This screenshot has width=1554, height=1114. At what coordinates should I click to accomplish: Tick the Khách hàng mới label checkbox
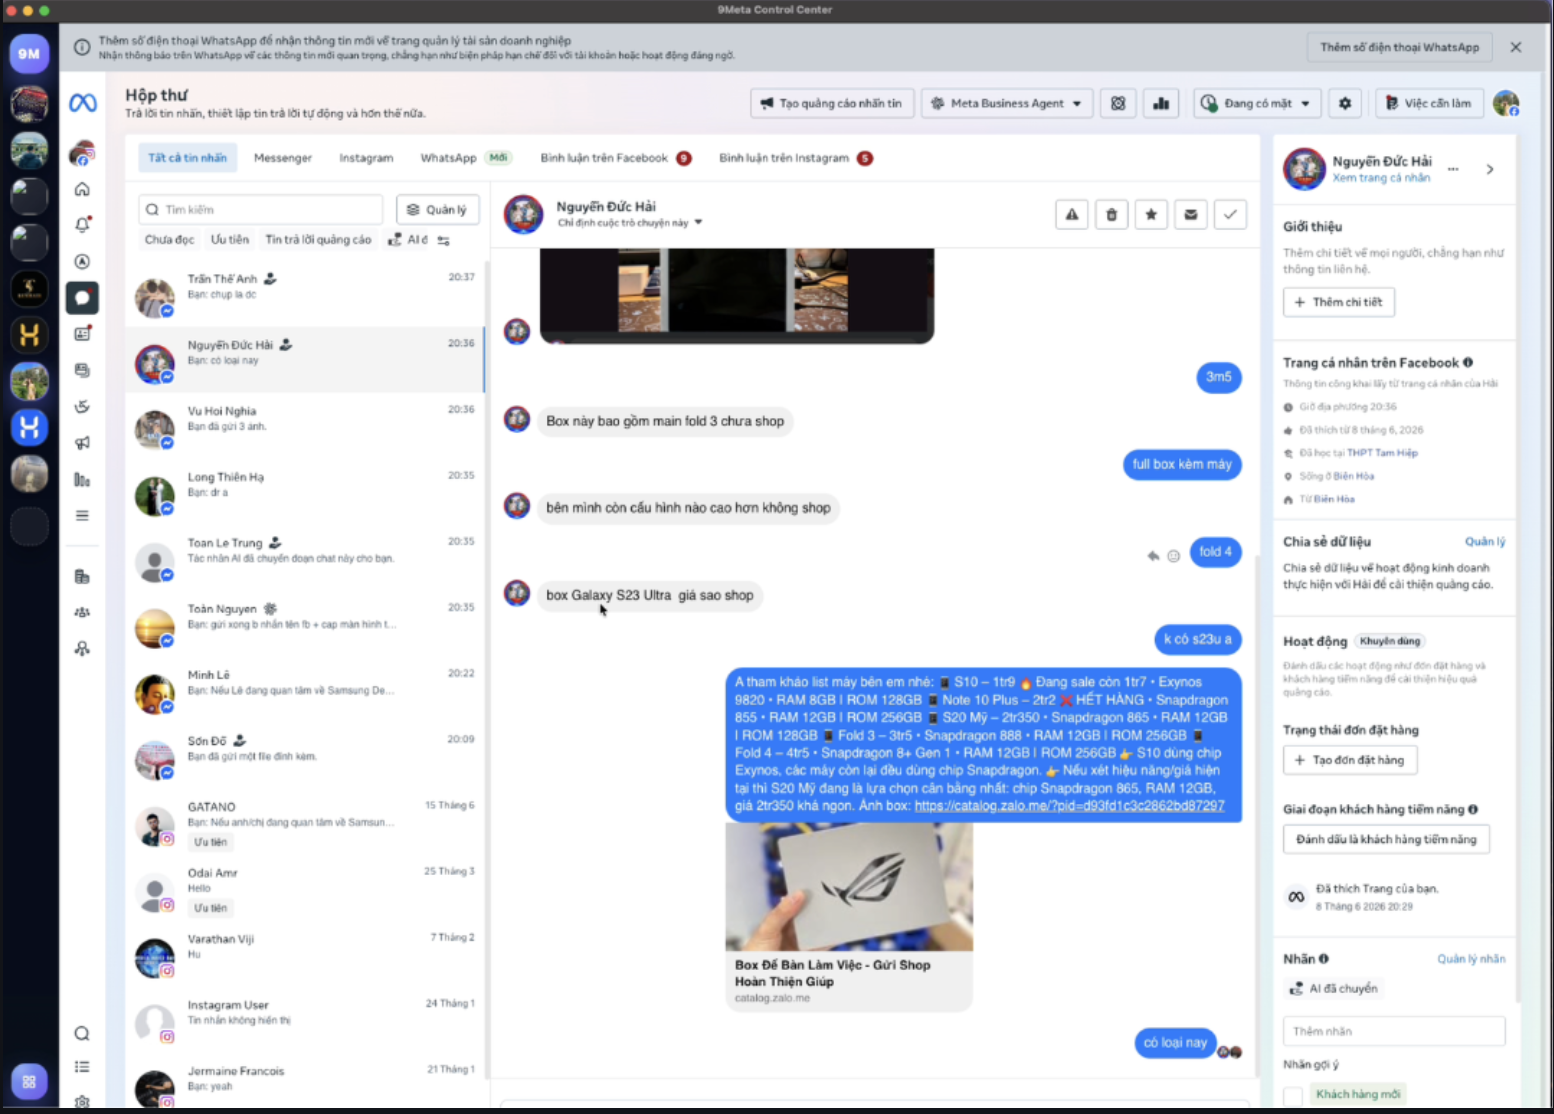1293,1095
